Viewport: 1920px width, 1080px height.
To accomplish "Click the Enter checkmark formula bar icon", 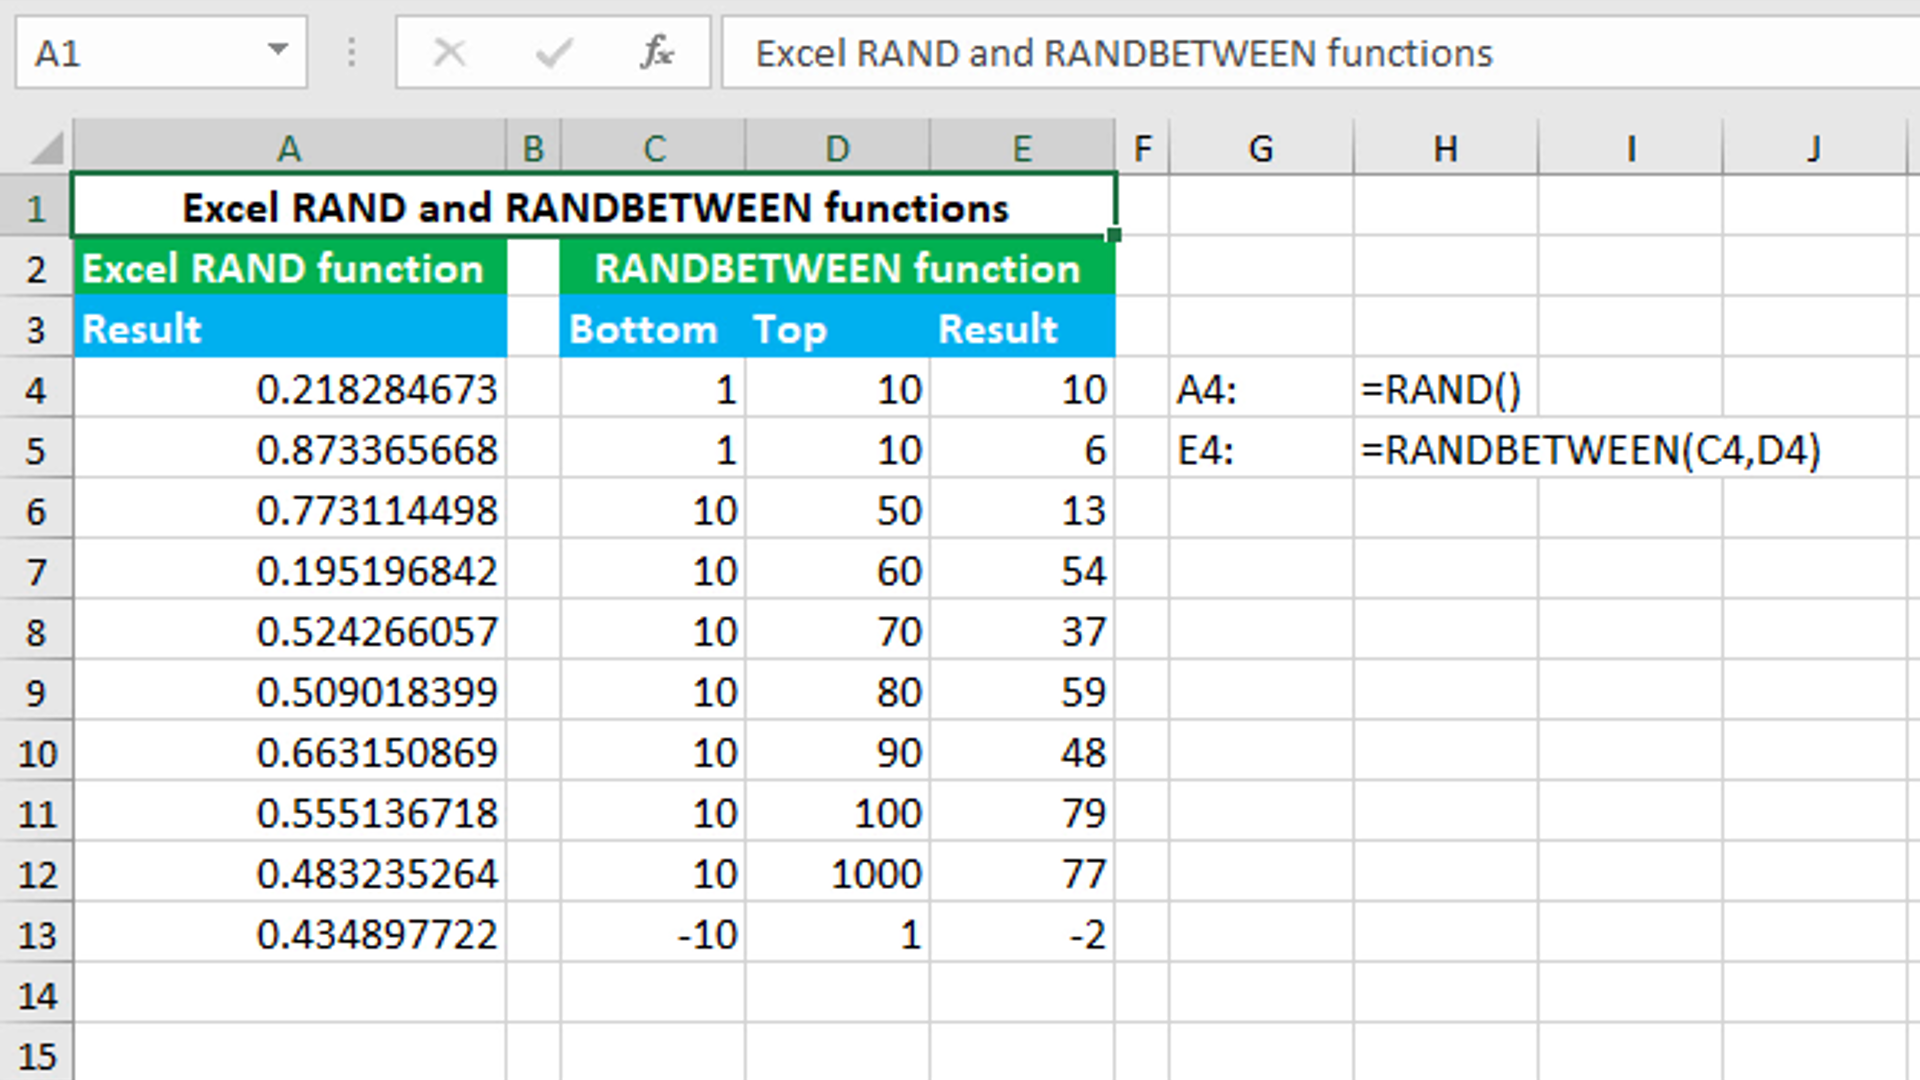I will [553, 52].
